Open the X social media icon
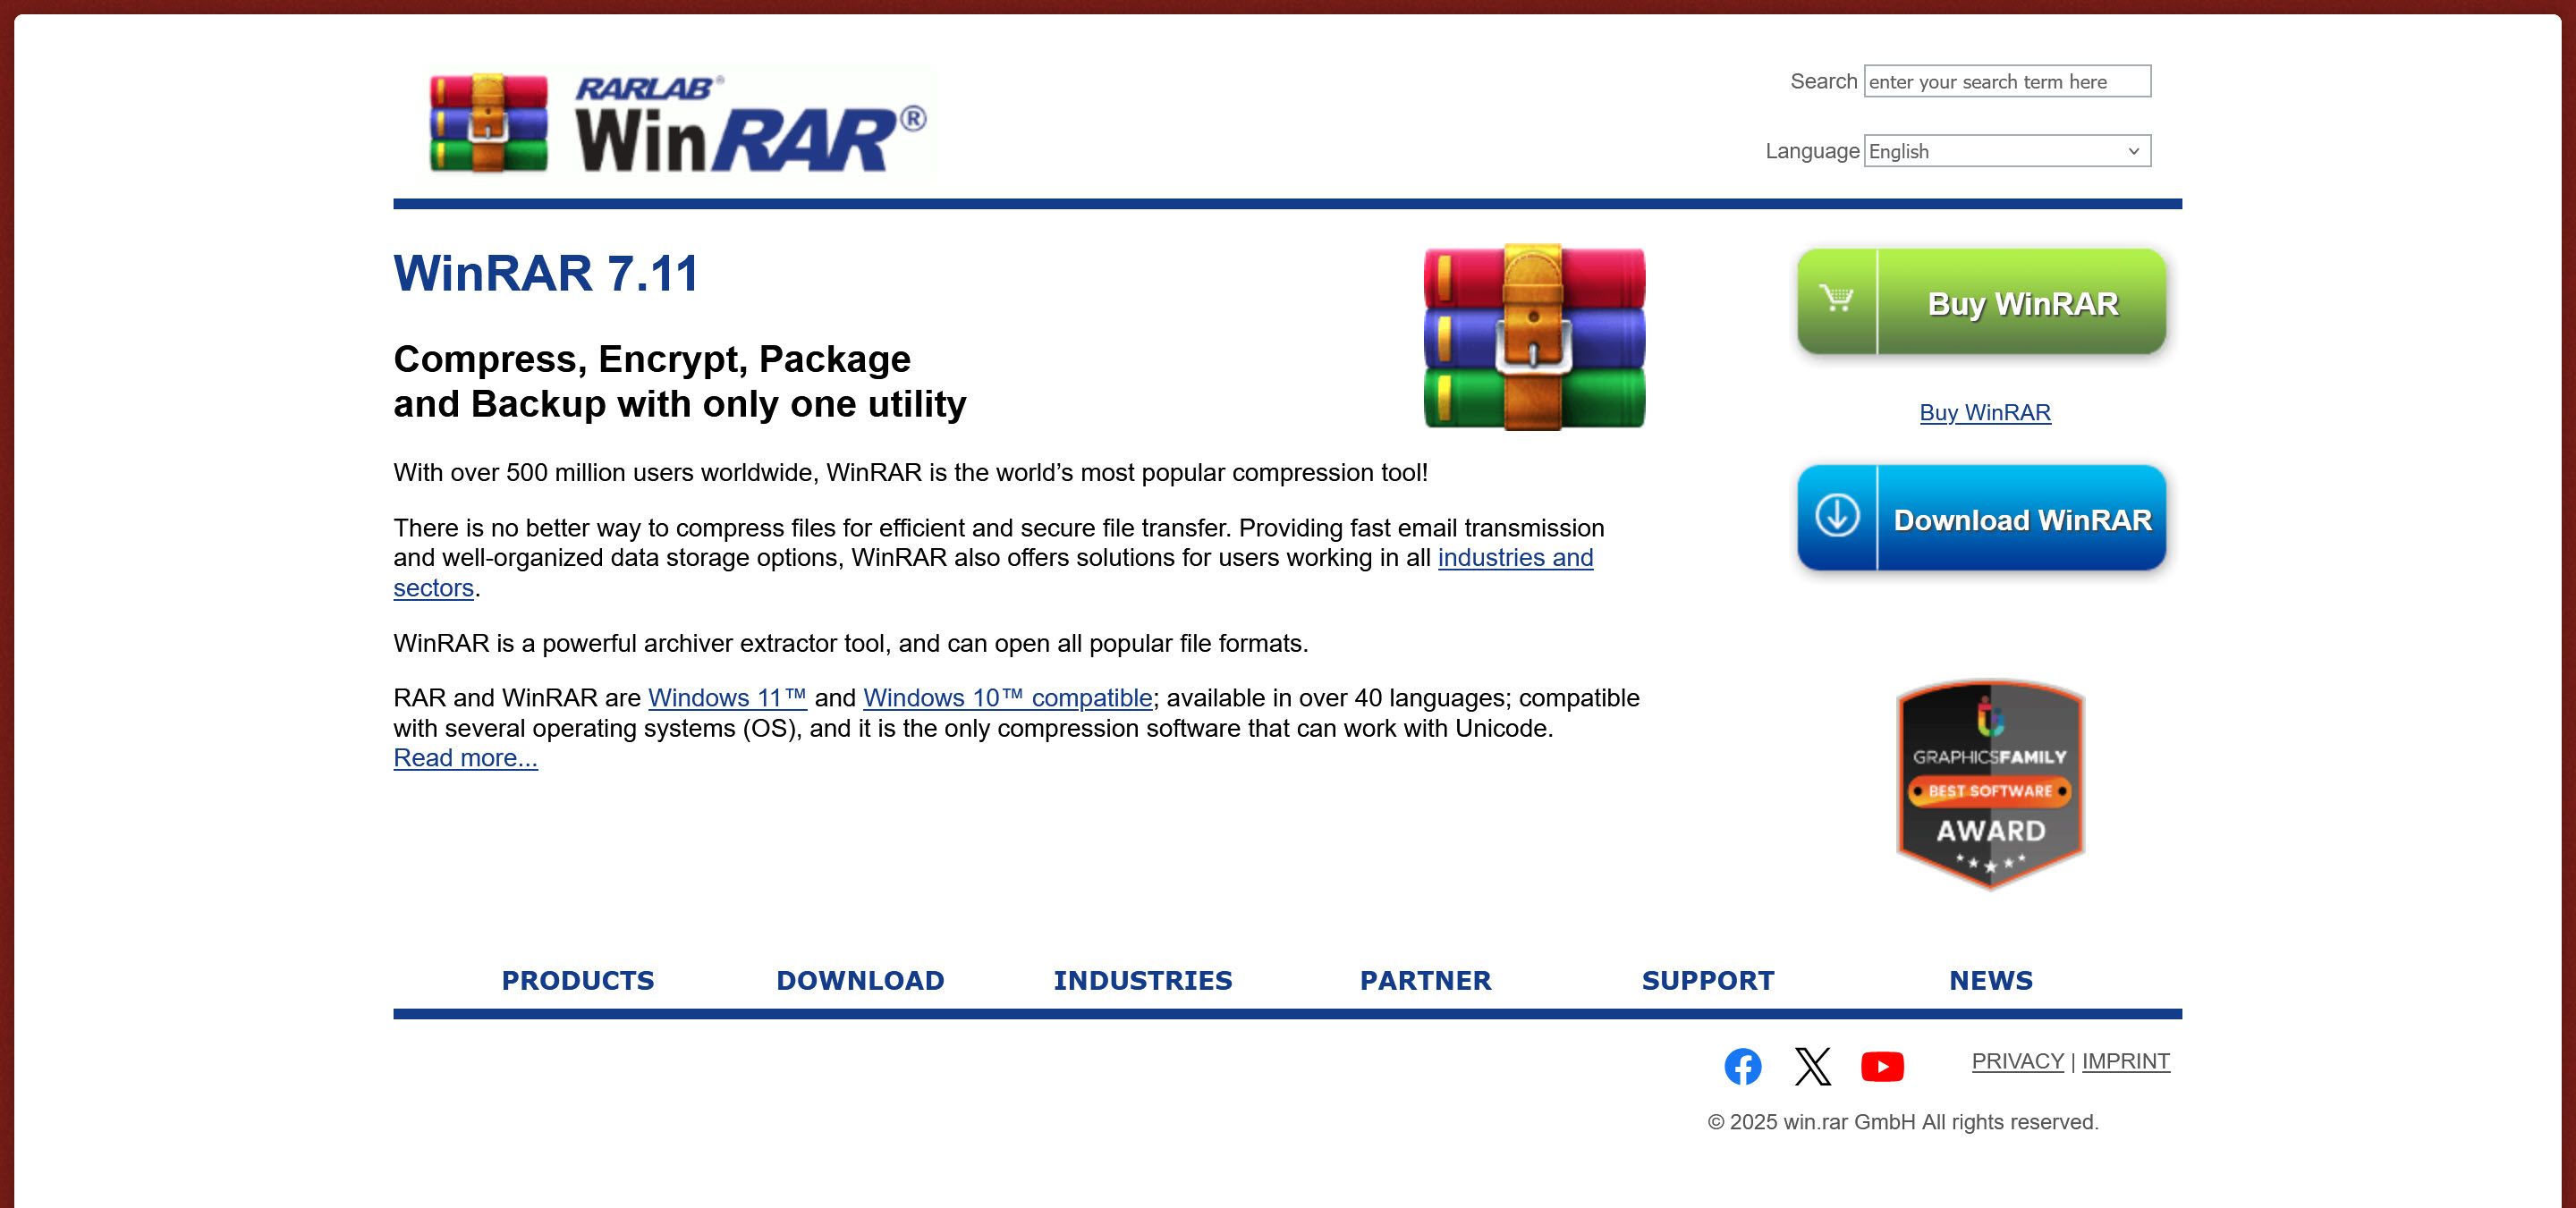This screenshot has height=1208, width=2576. coord(1813,1067)
